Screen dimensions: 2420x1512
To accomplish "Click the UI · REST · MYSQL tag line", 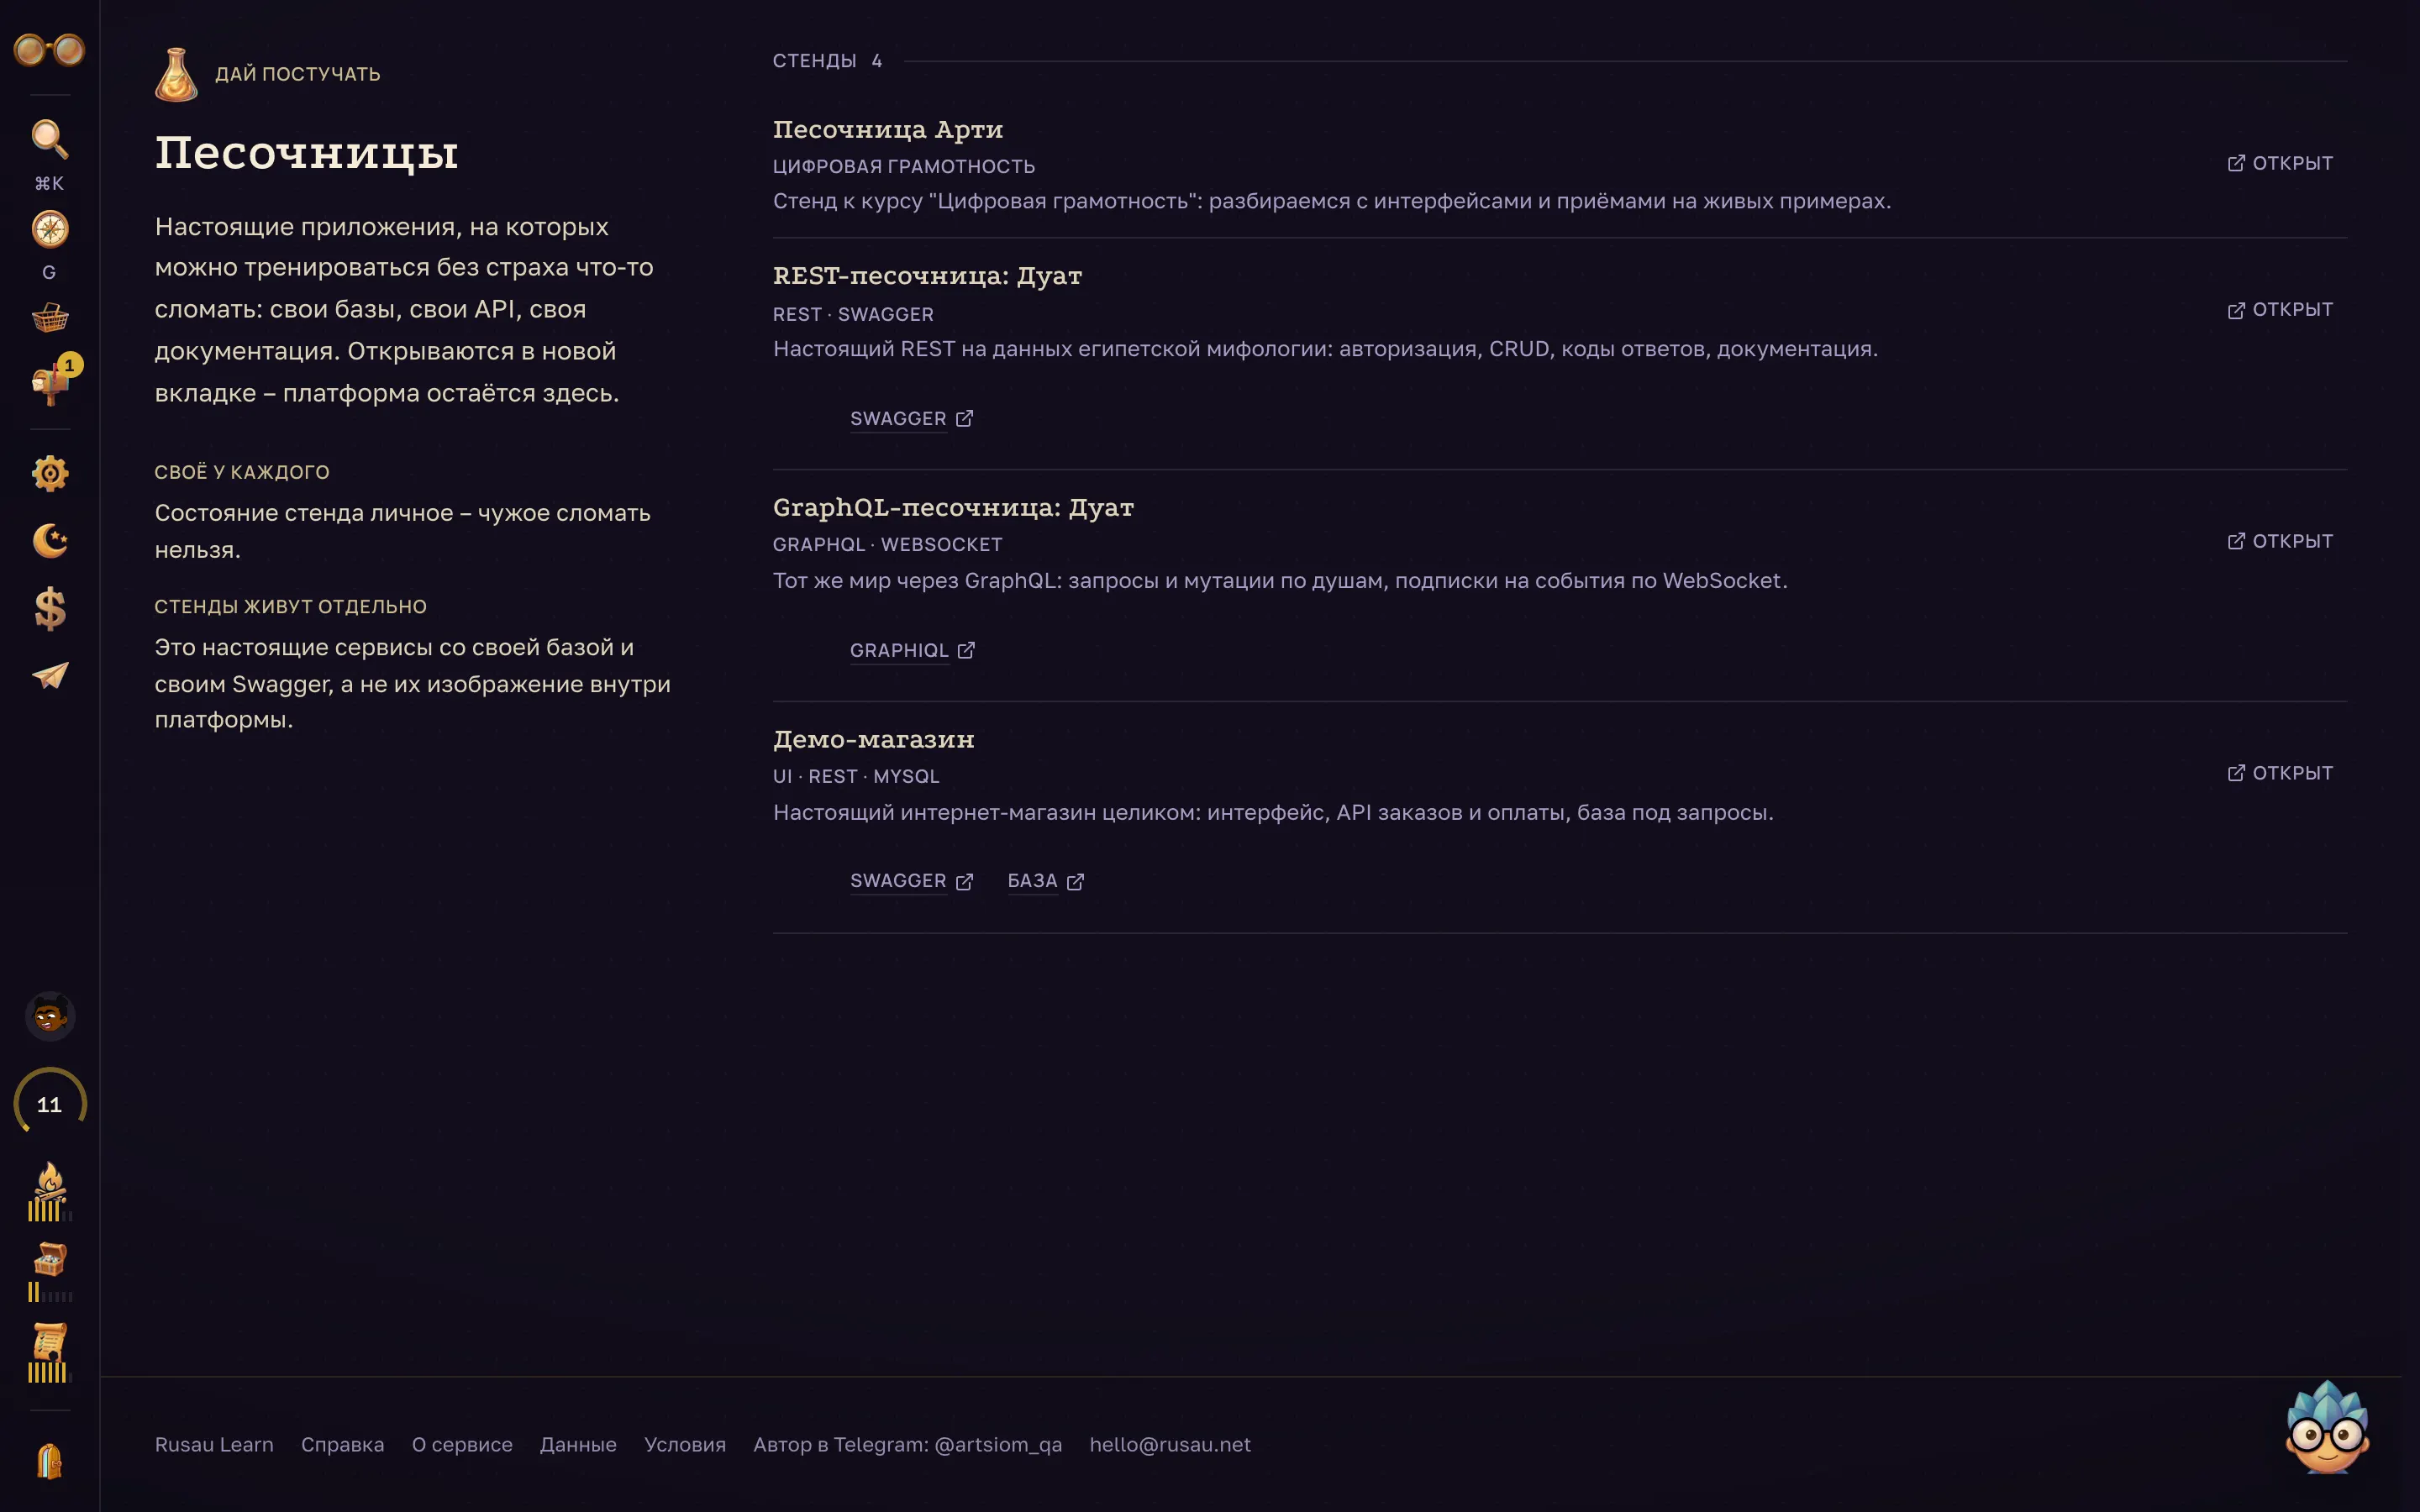I will pyautogui.click(x=856, y=777).
